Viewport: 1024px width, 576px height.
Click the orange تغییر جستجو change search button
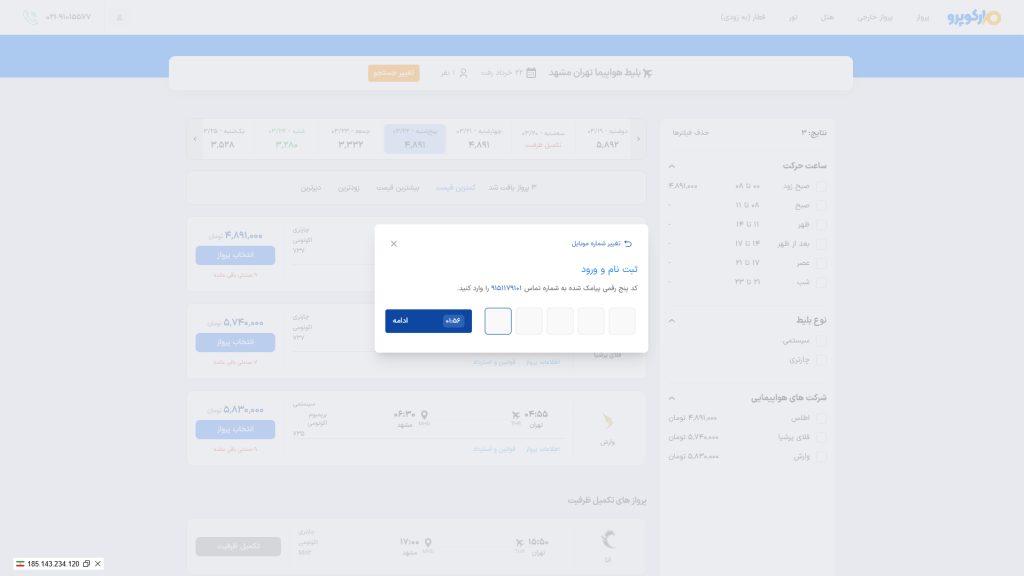[x=394, y=72]
